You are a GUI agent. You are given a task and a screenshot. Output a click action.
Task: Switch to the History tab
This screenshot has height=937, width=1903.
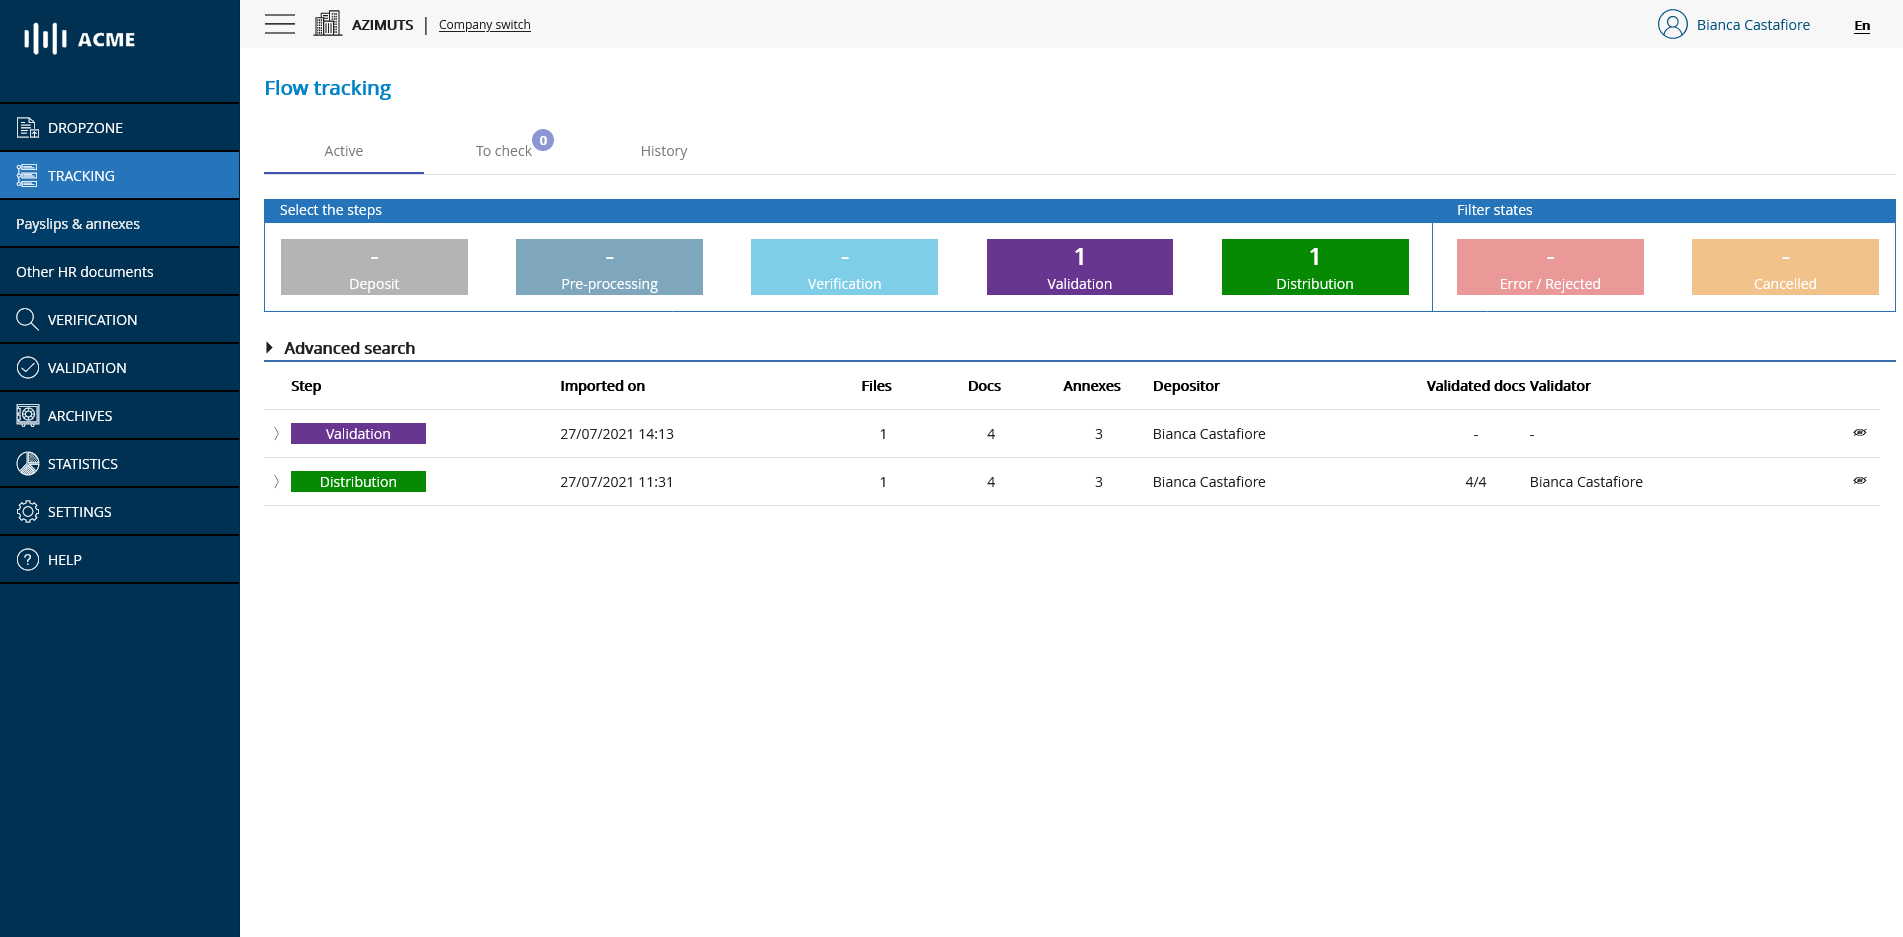[663, 151]
